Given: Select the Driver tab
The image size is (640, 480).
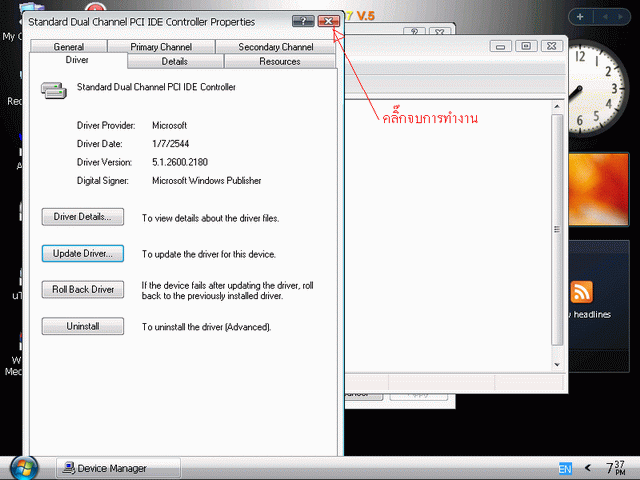Looking at the screenshot, I should point(77,60).
